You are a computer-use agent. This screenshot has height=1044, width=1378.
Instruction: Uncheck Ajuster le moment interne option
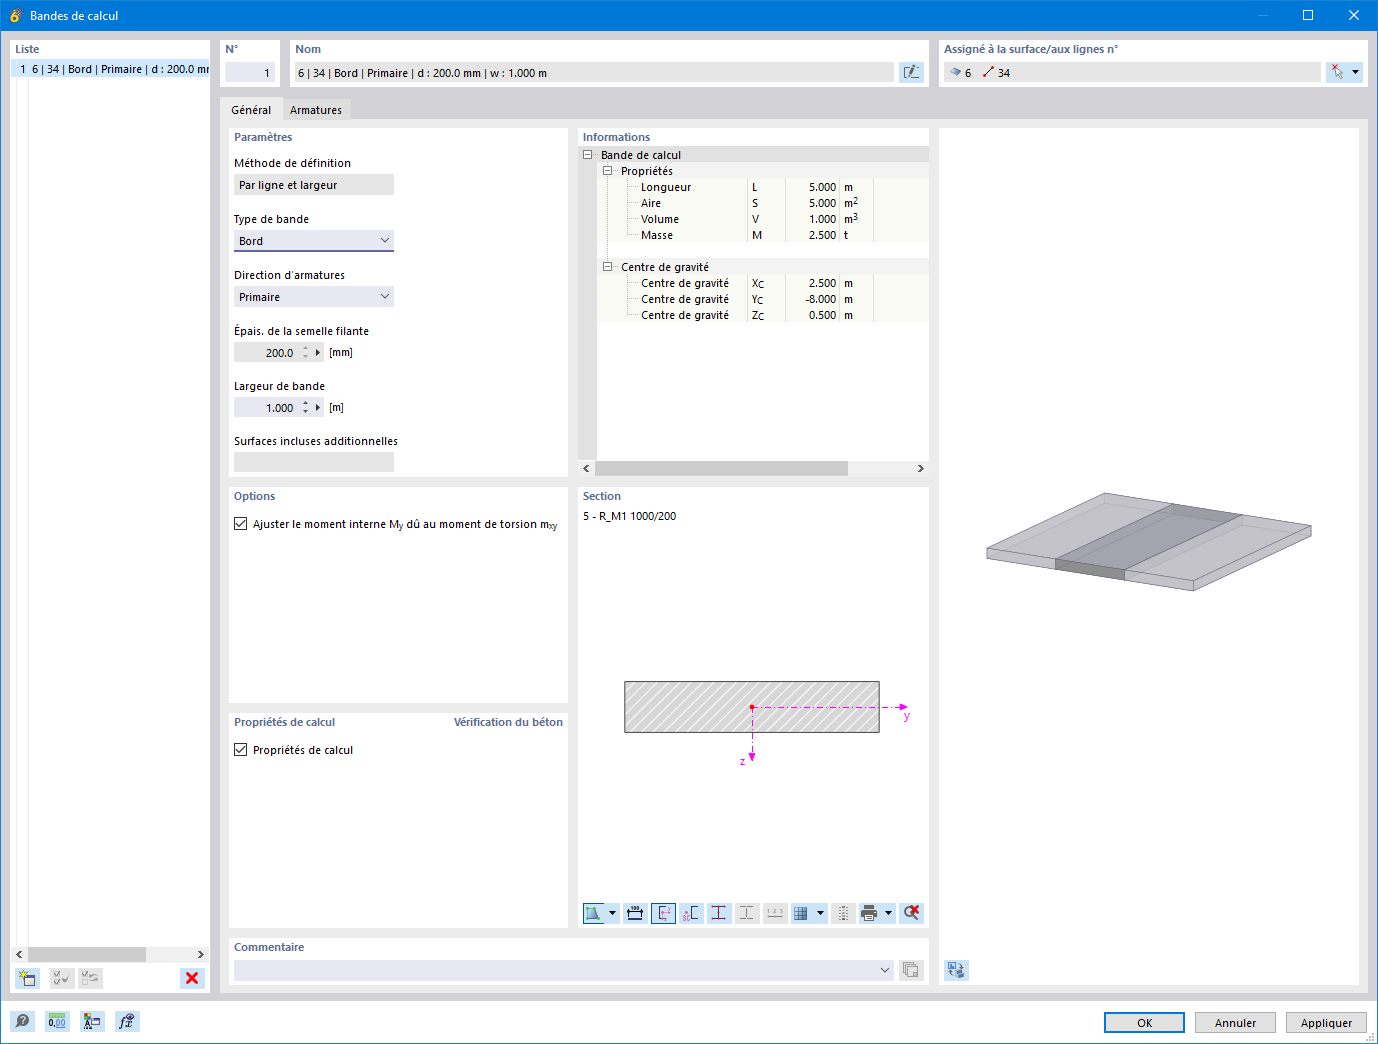(240, 523)
